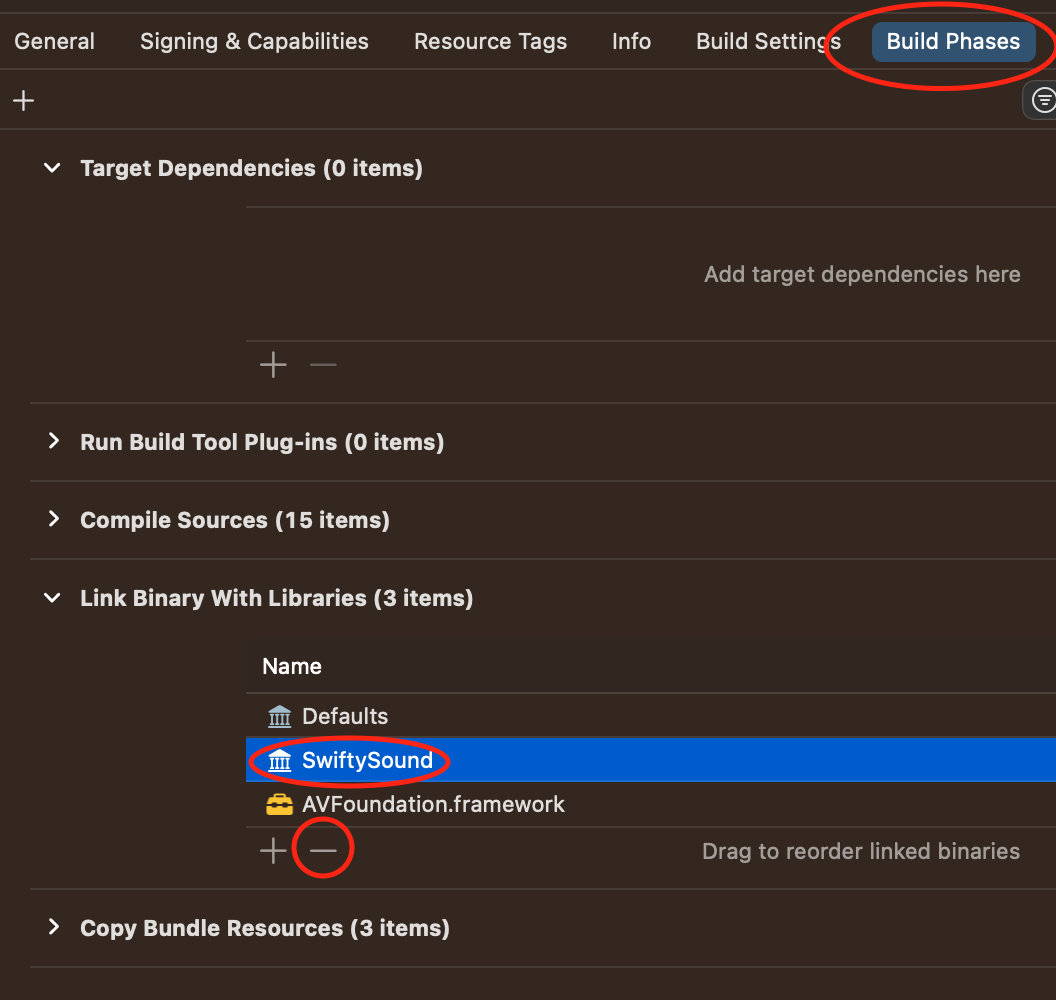Click the library icon beside Defaults
Screen dimensions: 1056x1000
point(279,716)
